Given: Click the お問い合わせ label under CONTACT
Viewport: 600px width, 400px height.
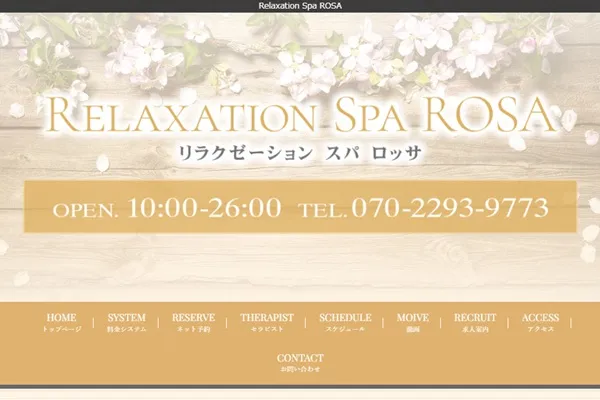Looking at the screenshot, I should coord(300,369).
